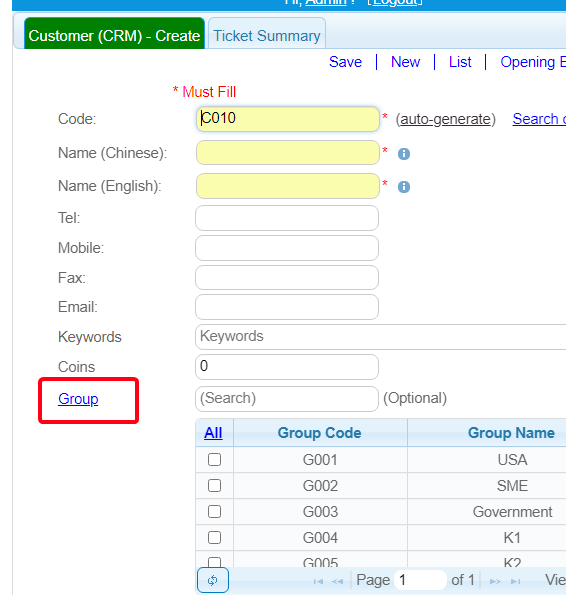Tick the G003 Government checkbox
The height and width of the screenshot is (595, 566).
(x=214, y=512)
